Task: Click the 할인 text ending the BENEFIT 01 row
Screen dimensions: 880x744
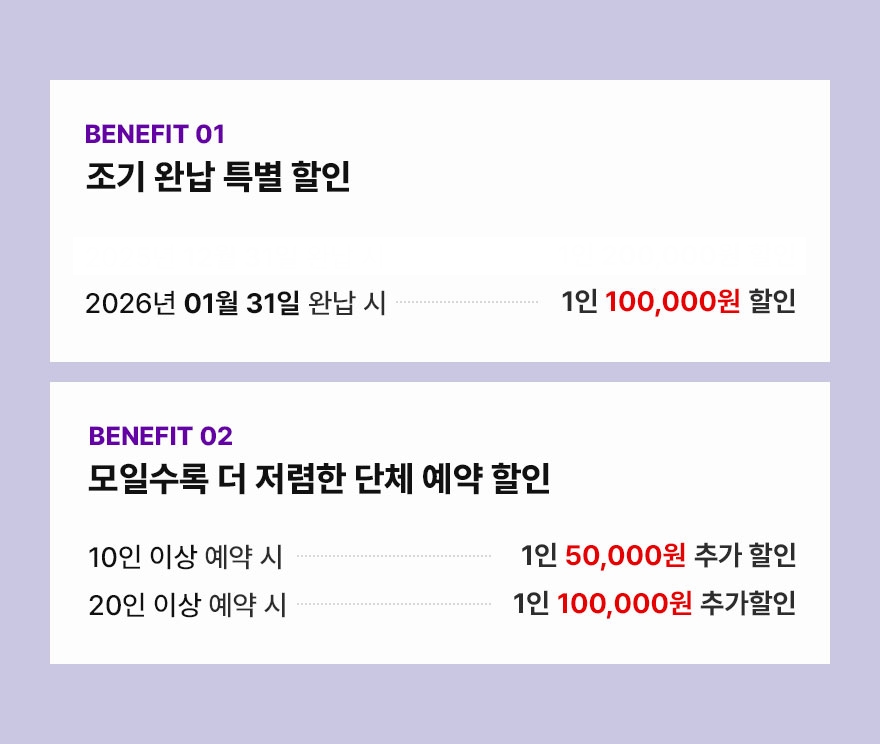Action: pos(772,302)
